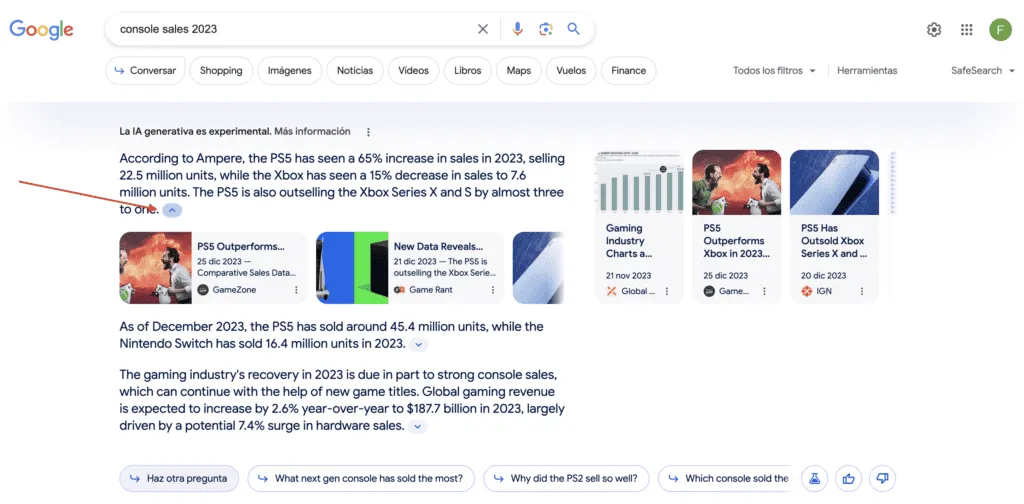This screenshot has width=1024, height=504.
Task: Switch to the Libros tab
Action: click(468, 71)
